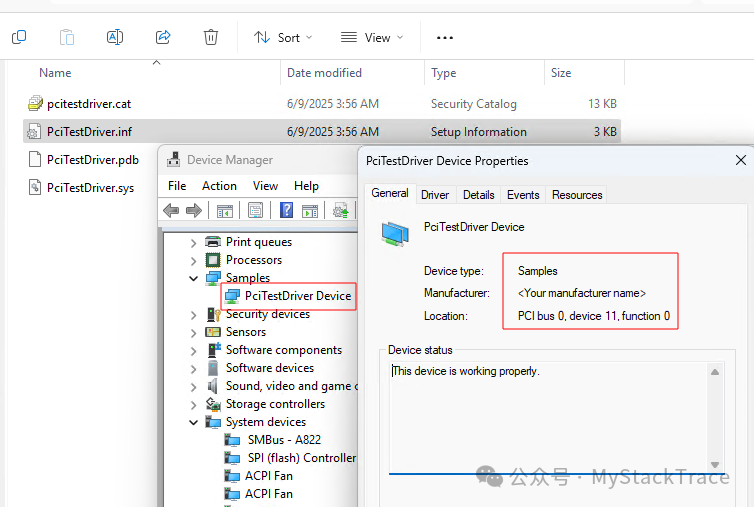Select the PciTestDriver.sys file

tap(90, 188)
